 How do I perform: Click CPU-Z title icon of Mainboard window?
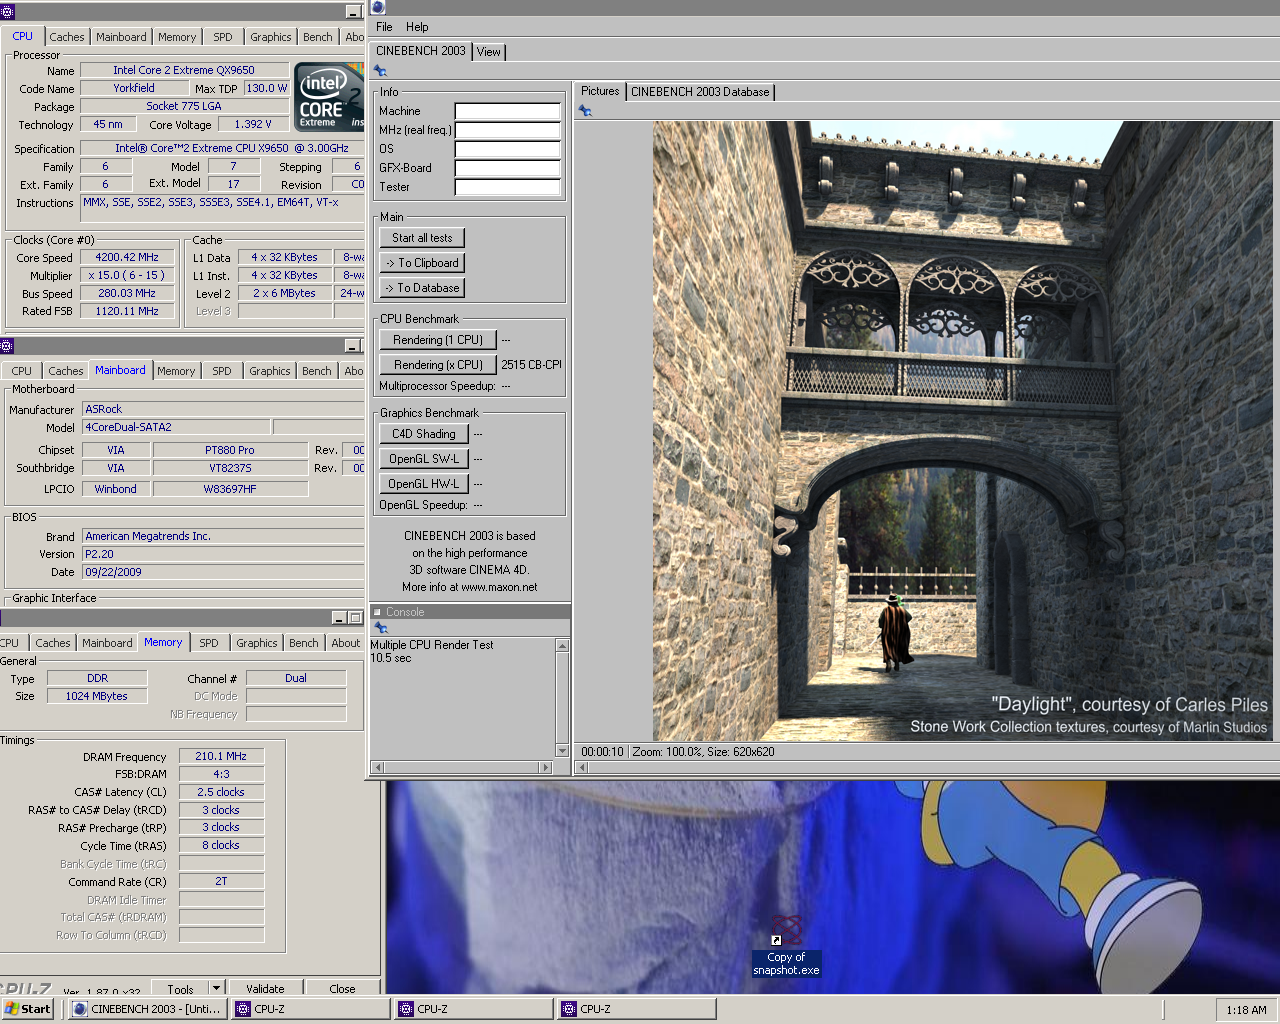coord(6,345)
